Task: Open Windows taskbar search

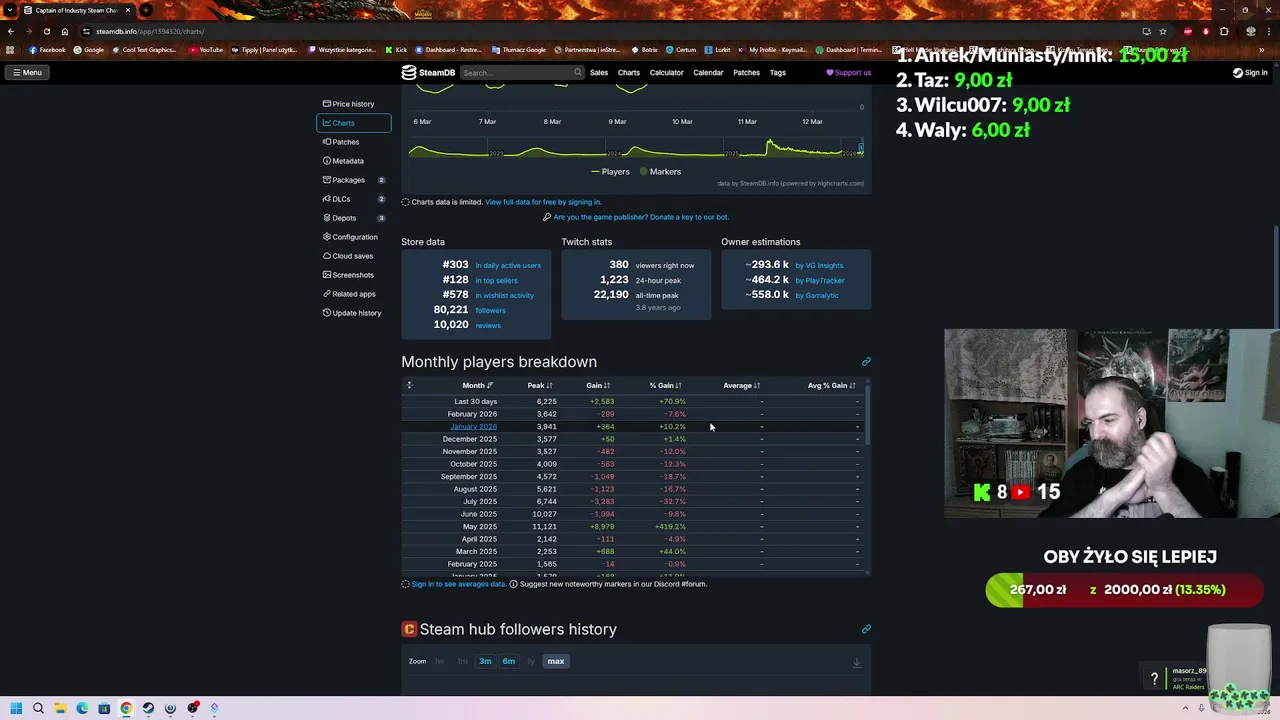Action: (x=38, y=708)
